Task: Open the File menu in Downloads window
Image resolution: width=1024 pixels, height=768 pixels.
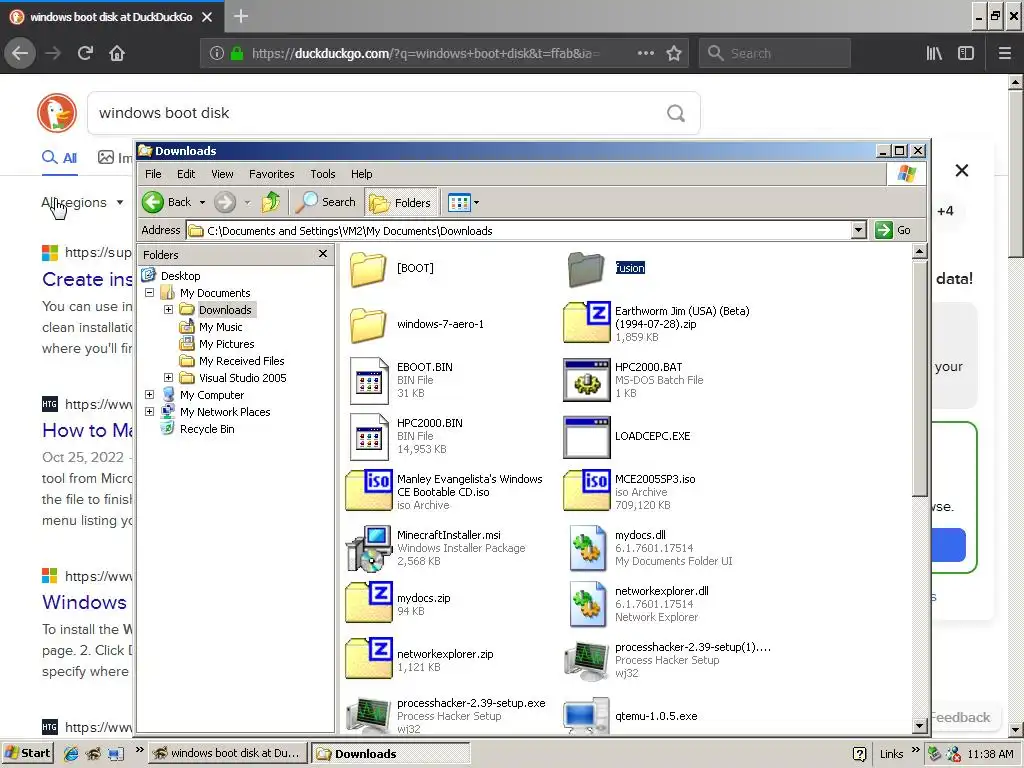Action: [x=153, y=174]
